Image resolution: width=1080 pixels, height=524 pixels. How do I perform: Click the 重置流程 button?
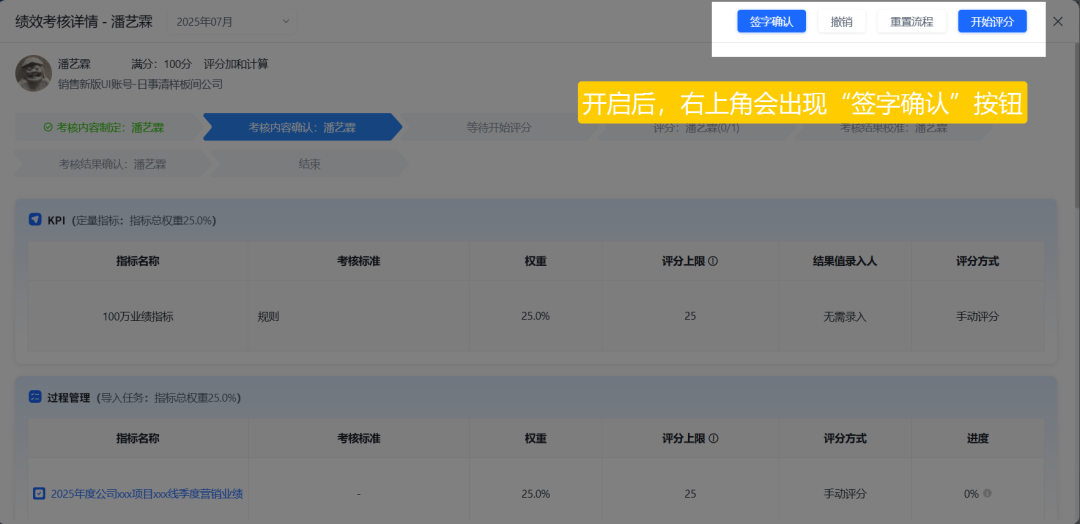coord(911,21)
